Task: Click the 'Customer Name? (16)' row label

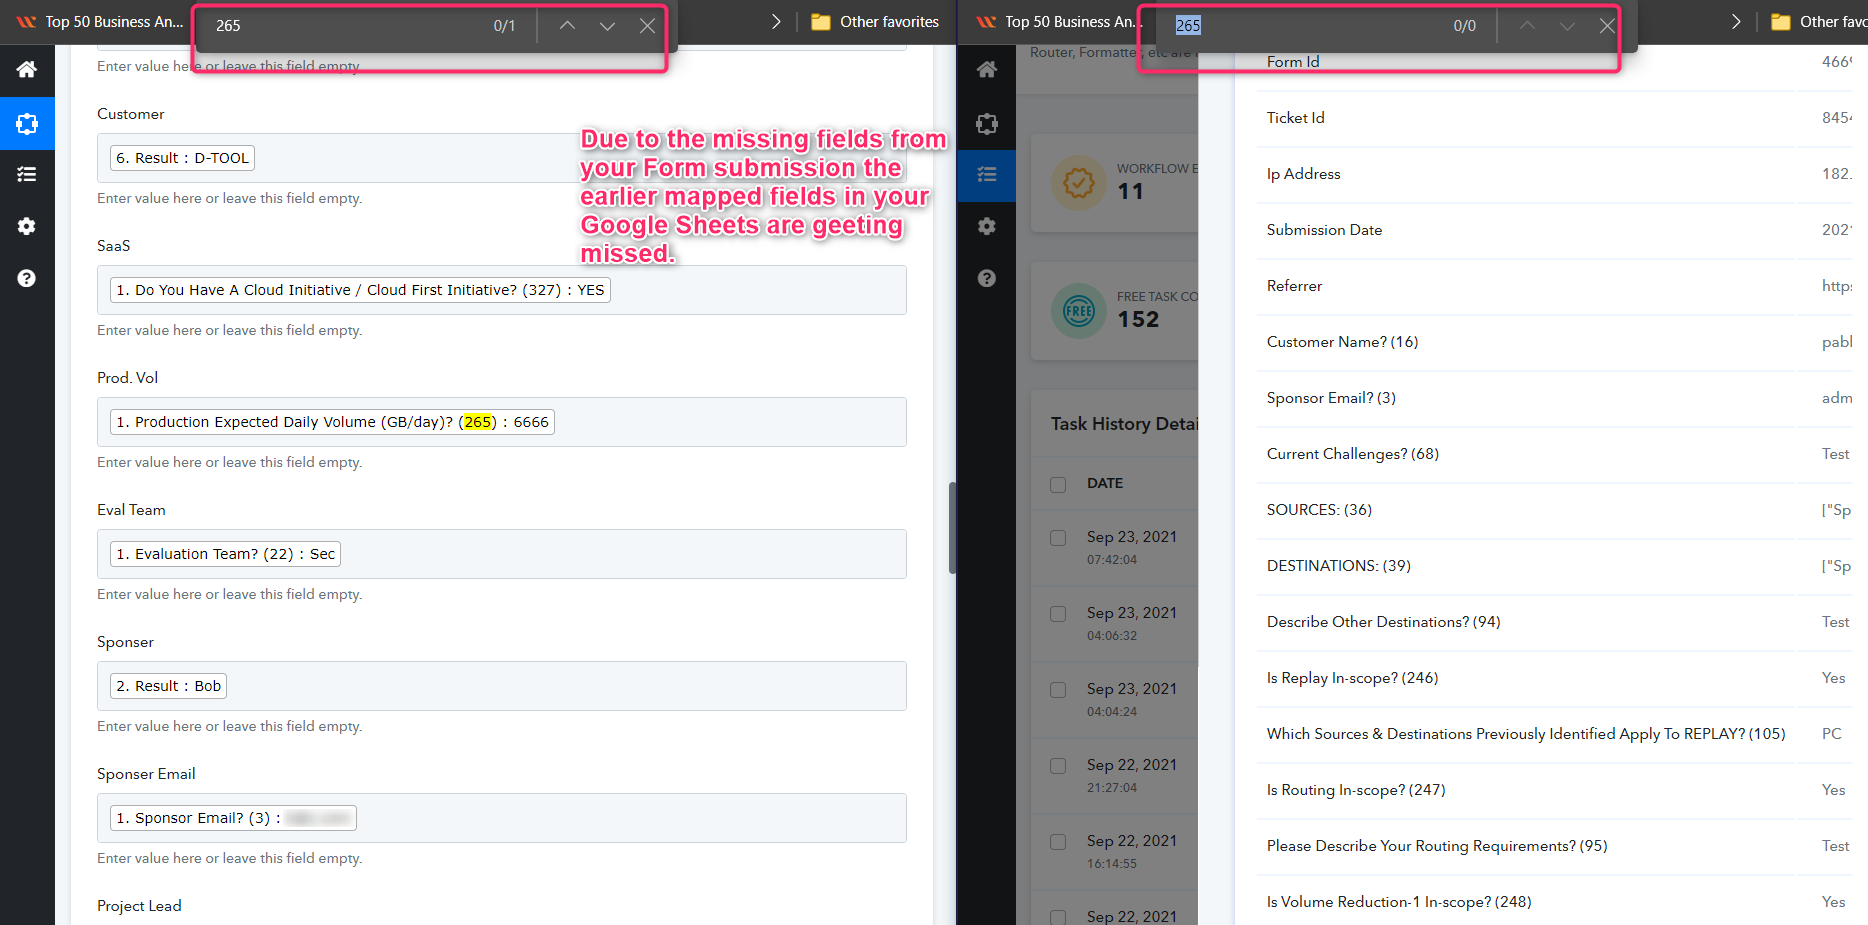Action: 1342,342
